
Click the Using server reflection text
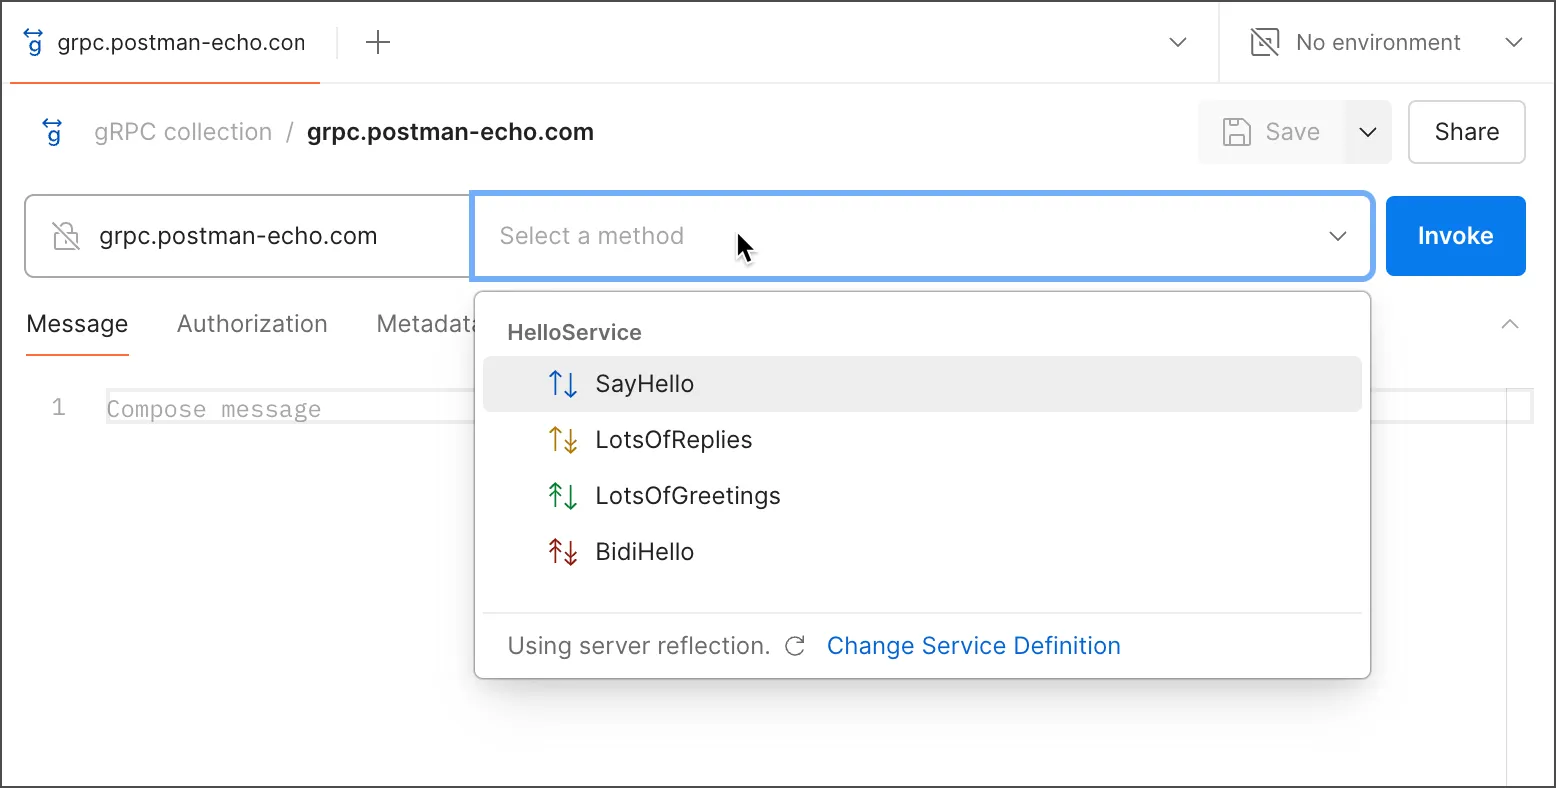click(638, 646)
